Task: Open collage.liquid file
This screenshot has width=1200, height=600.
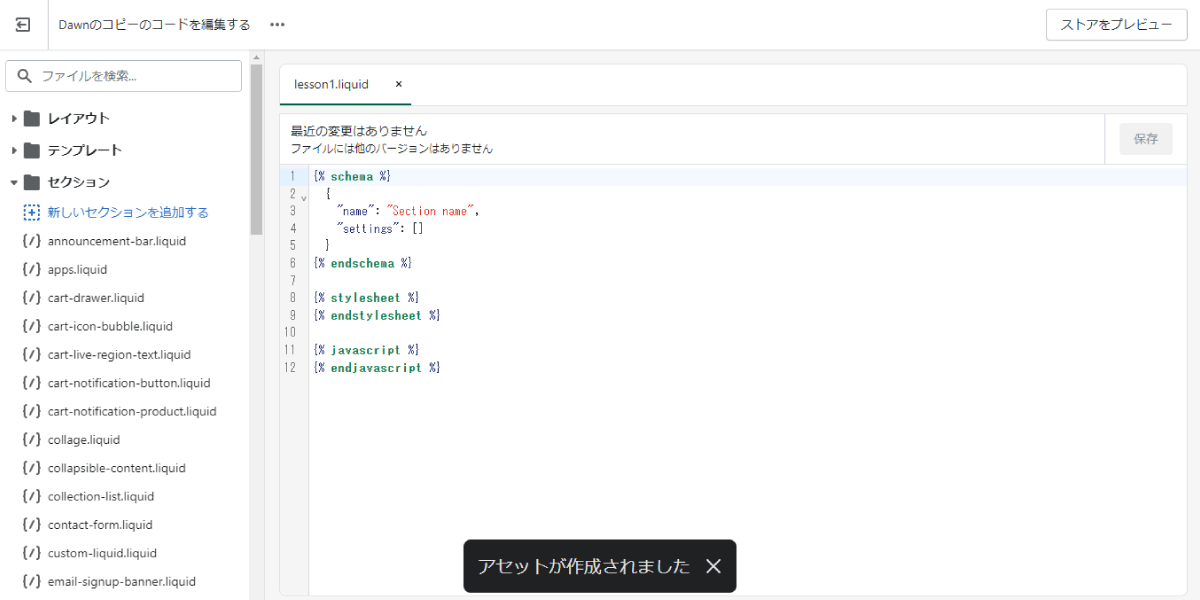Action: click(x=84, y=440)
